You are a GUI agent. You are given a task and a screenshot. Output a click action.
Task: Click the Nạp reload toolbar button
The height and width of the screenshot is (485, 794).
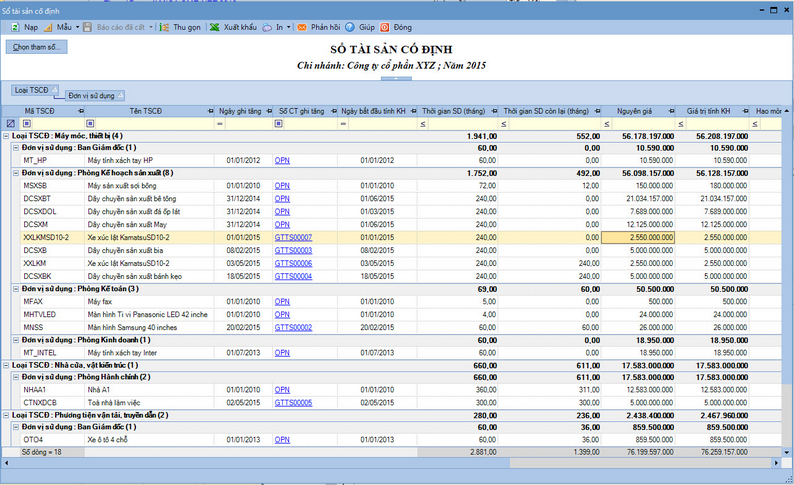point(25,27)
